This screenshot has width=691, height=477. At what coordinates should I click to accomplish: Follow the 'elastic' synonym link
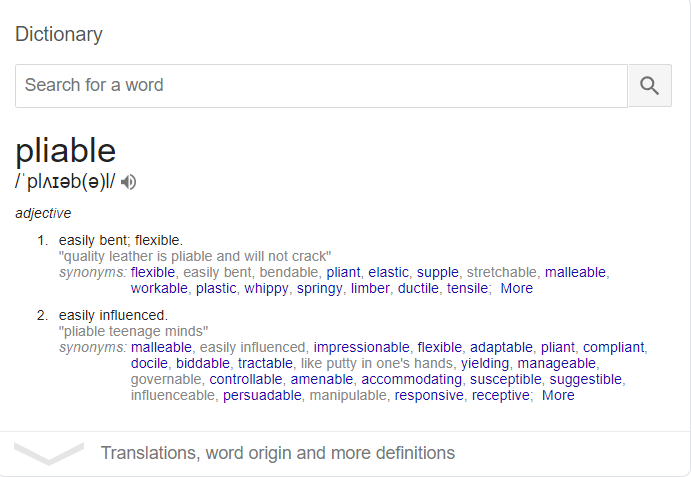pyautogui.click(x=388, y=272)
